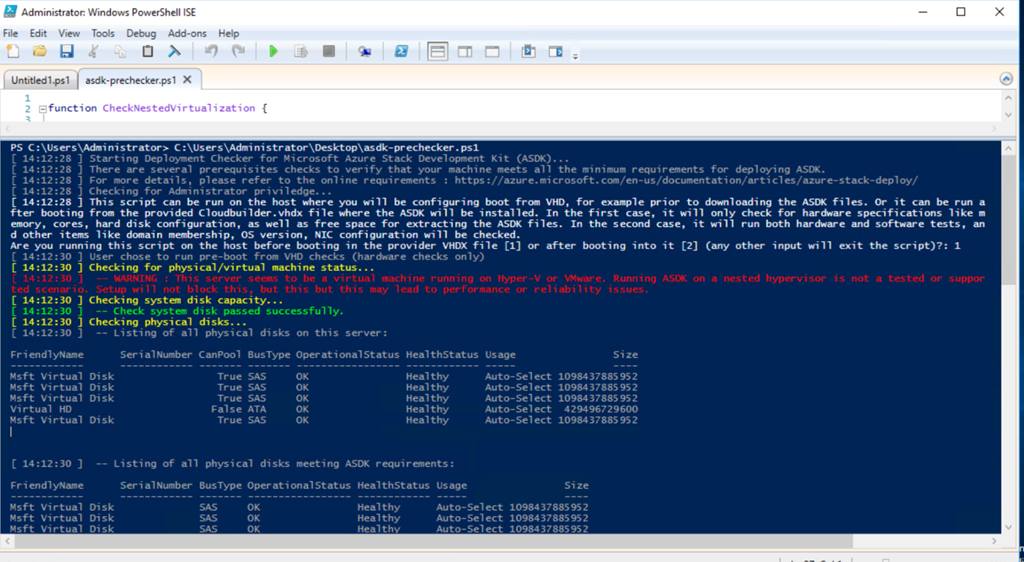Collapse the script pane with the round arrow button
The height and width of the screenshot is (562, 1024).
pyautogui.click(x=1006, y=79)
